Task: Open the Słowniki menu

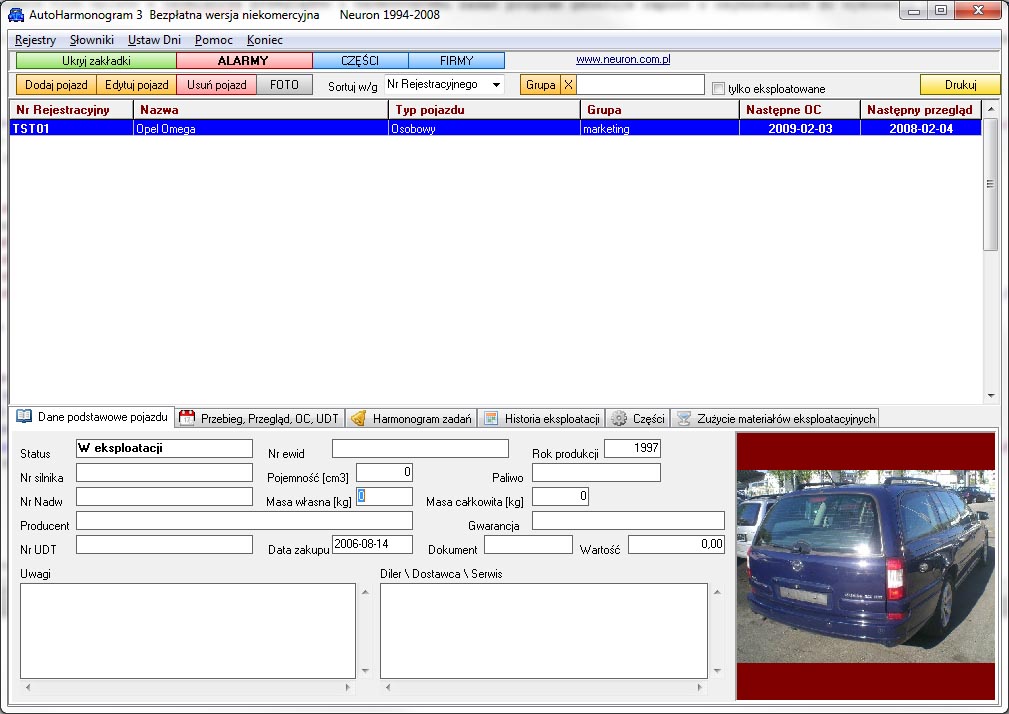Action: [91, 40]
